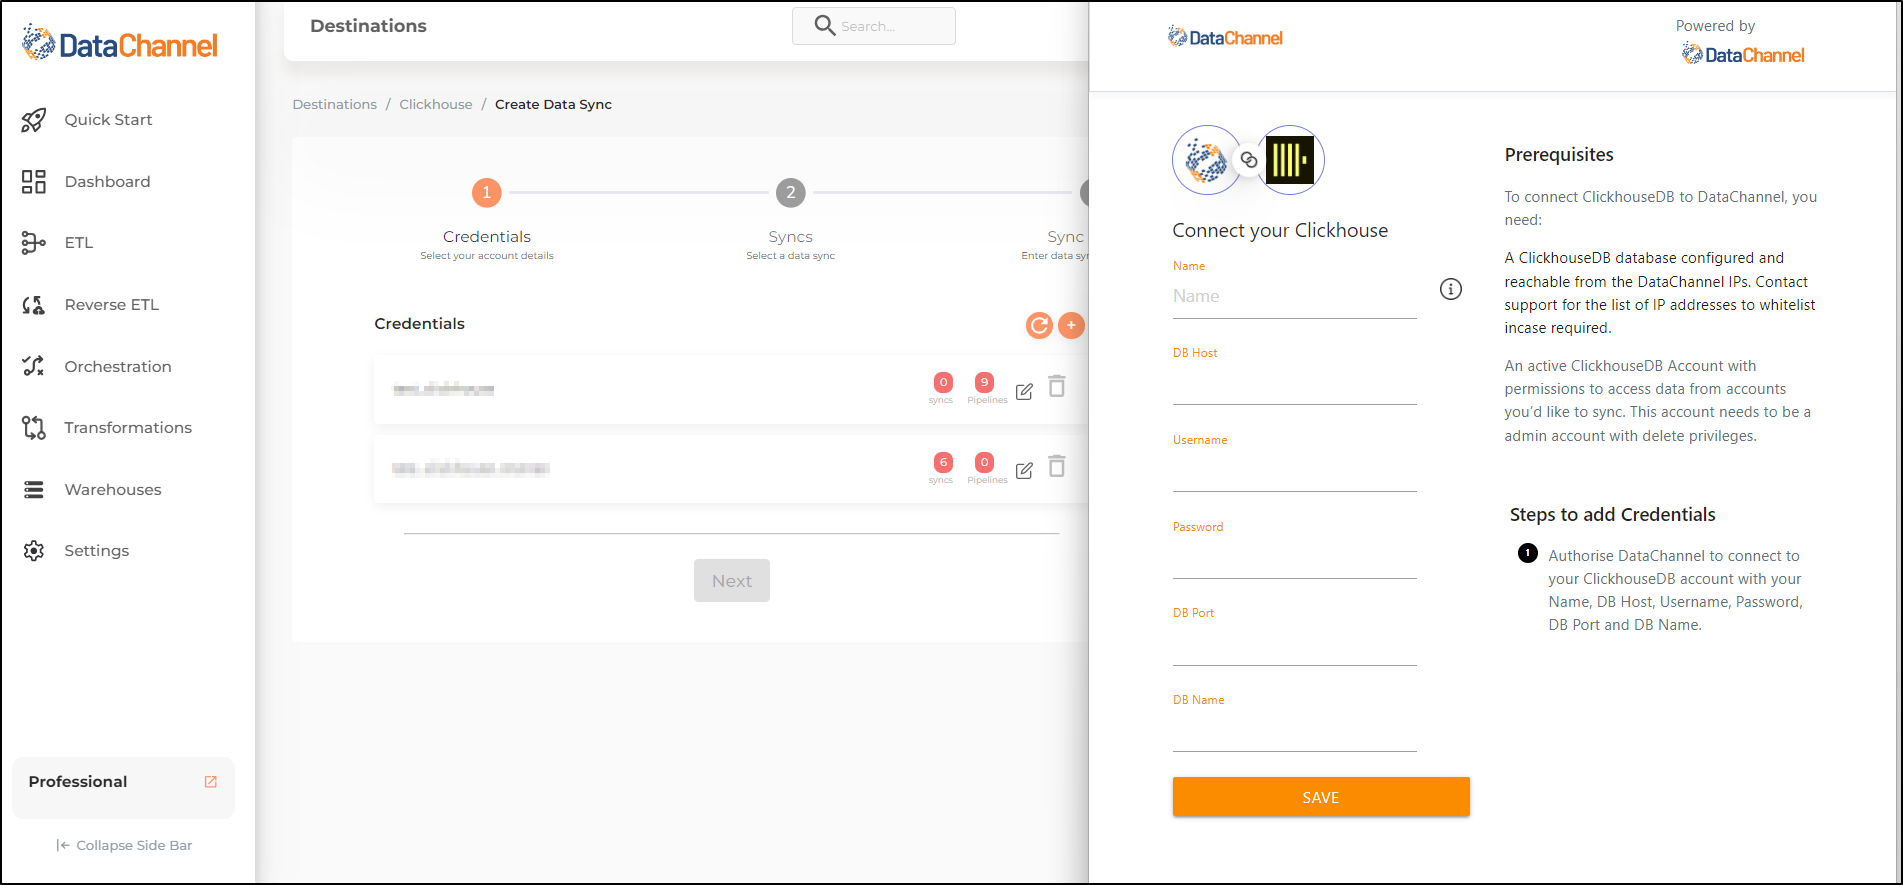1903x885 pixels.
Task: Focus the DB Name input field
Action: pos(1295,732)
